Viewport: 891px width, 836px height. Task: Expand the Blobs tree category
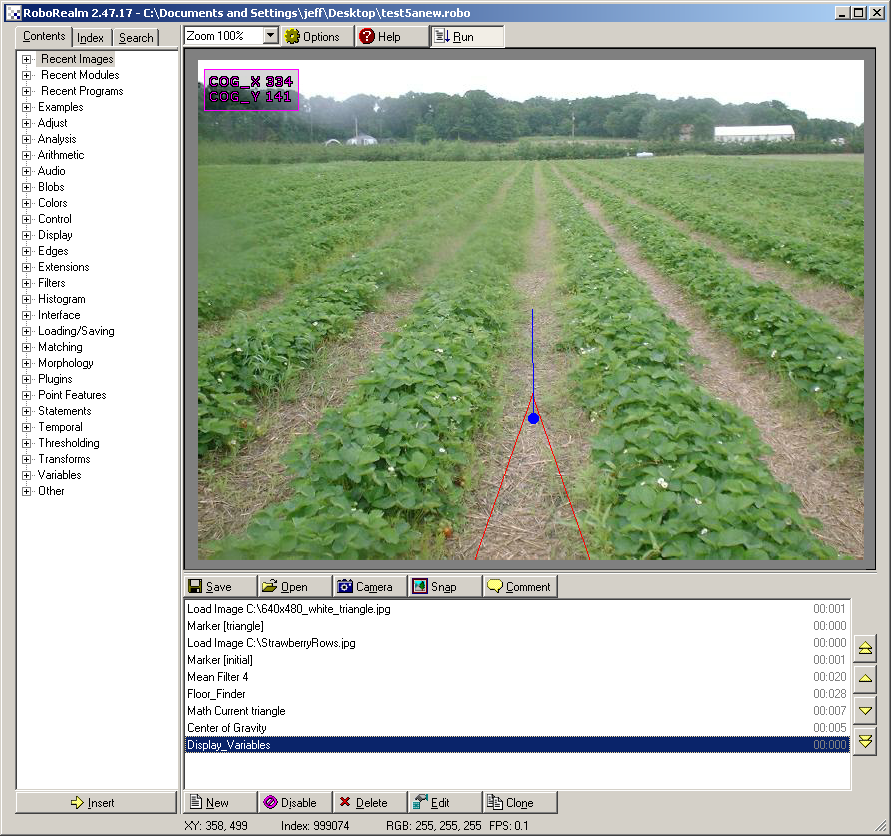click(x=27, y=187)
